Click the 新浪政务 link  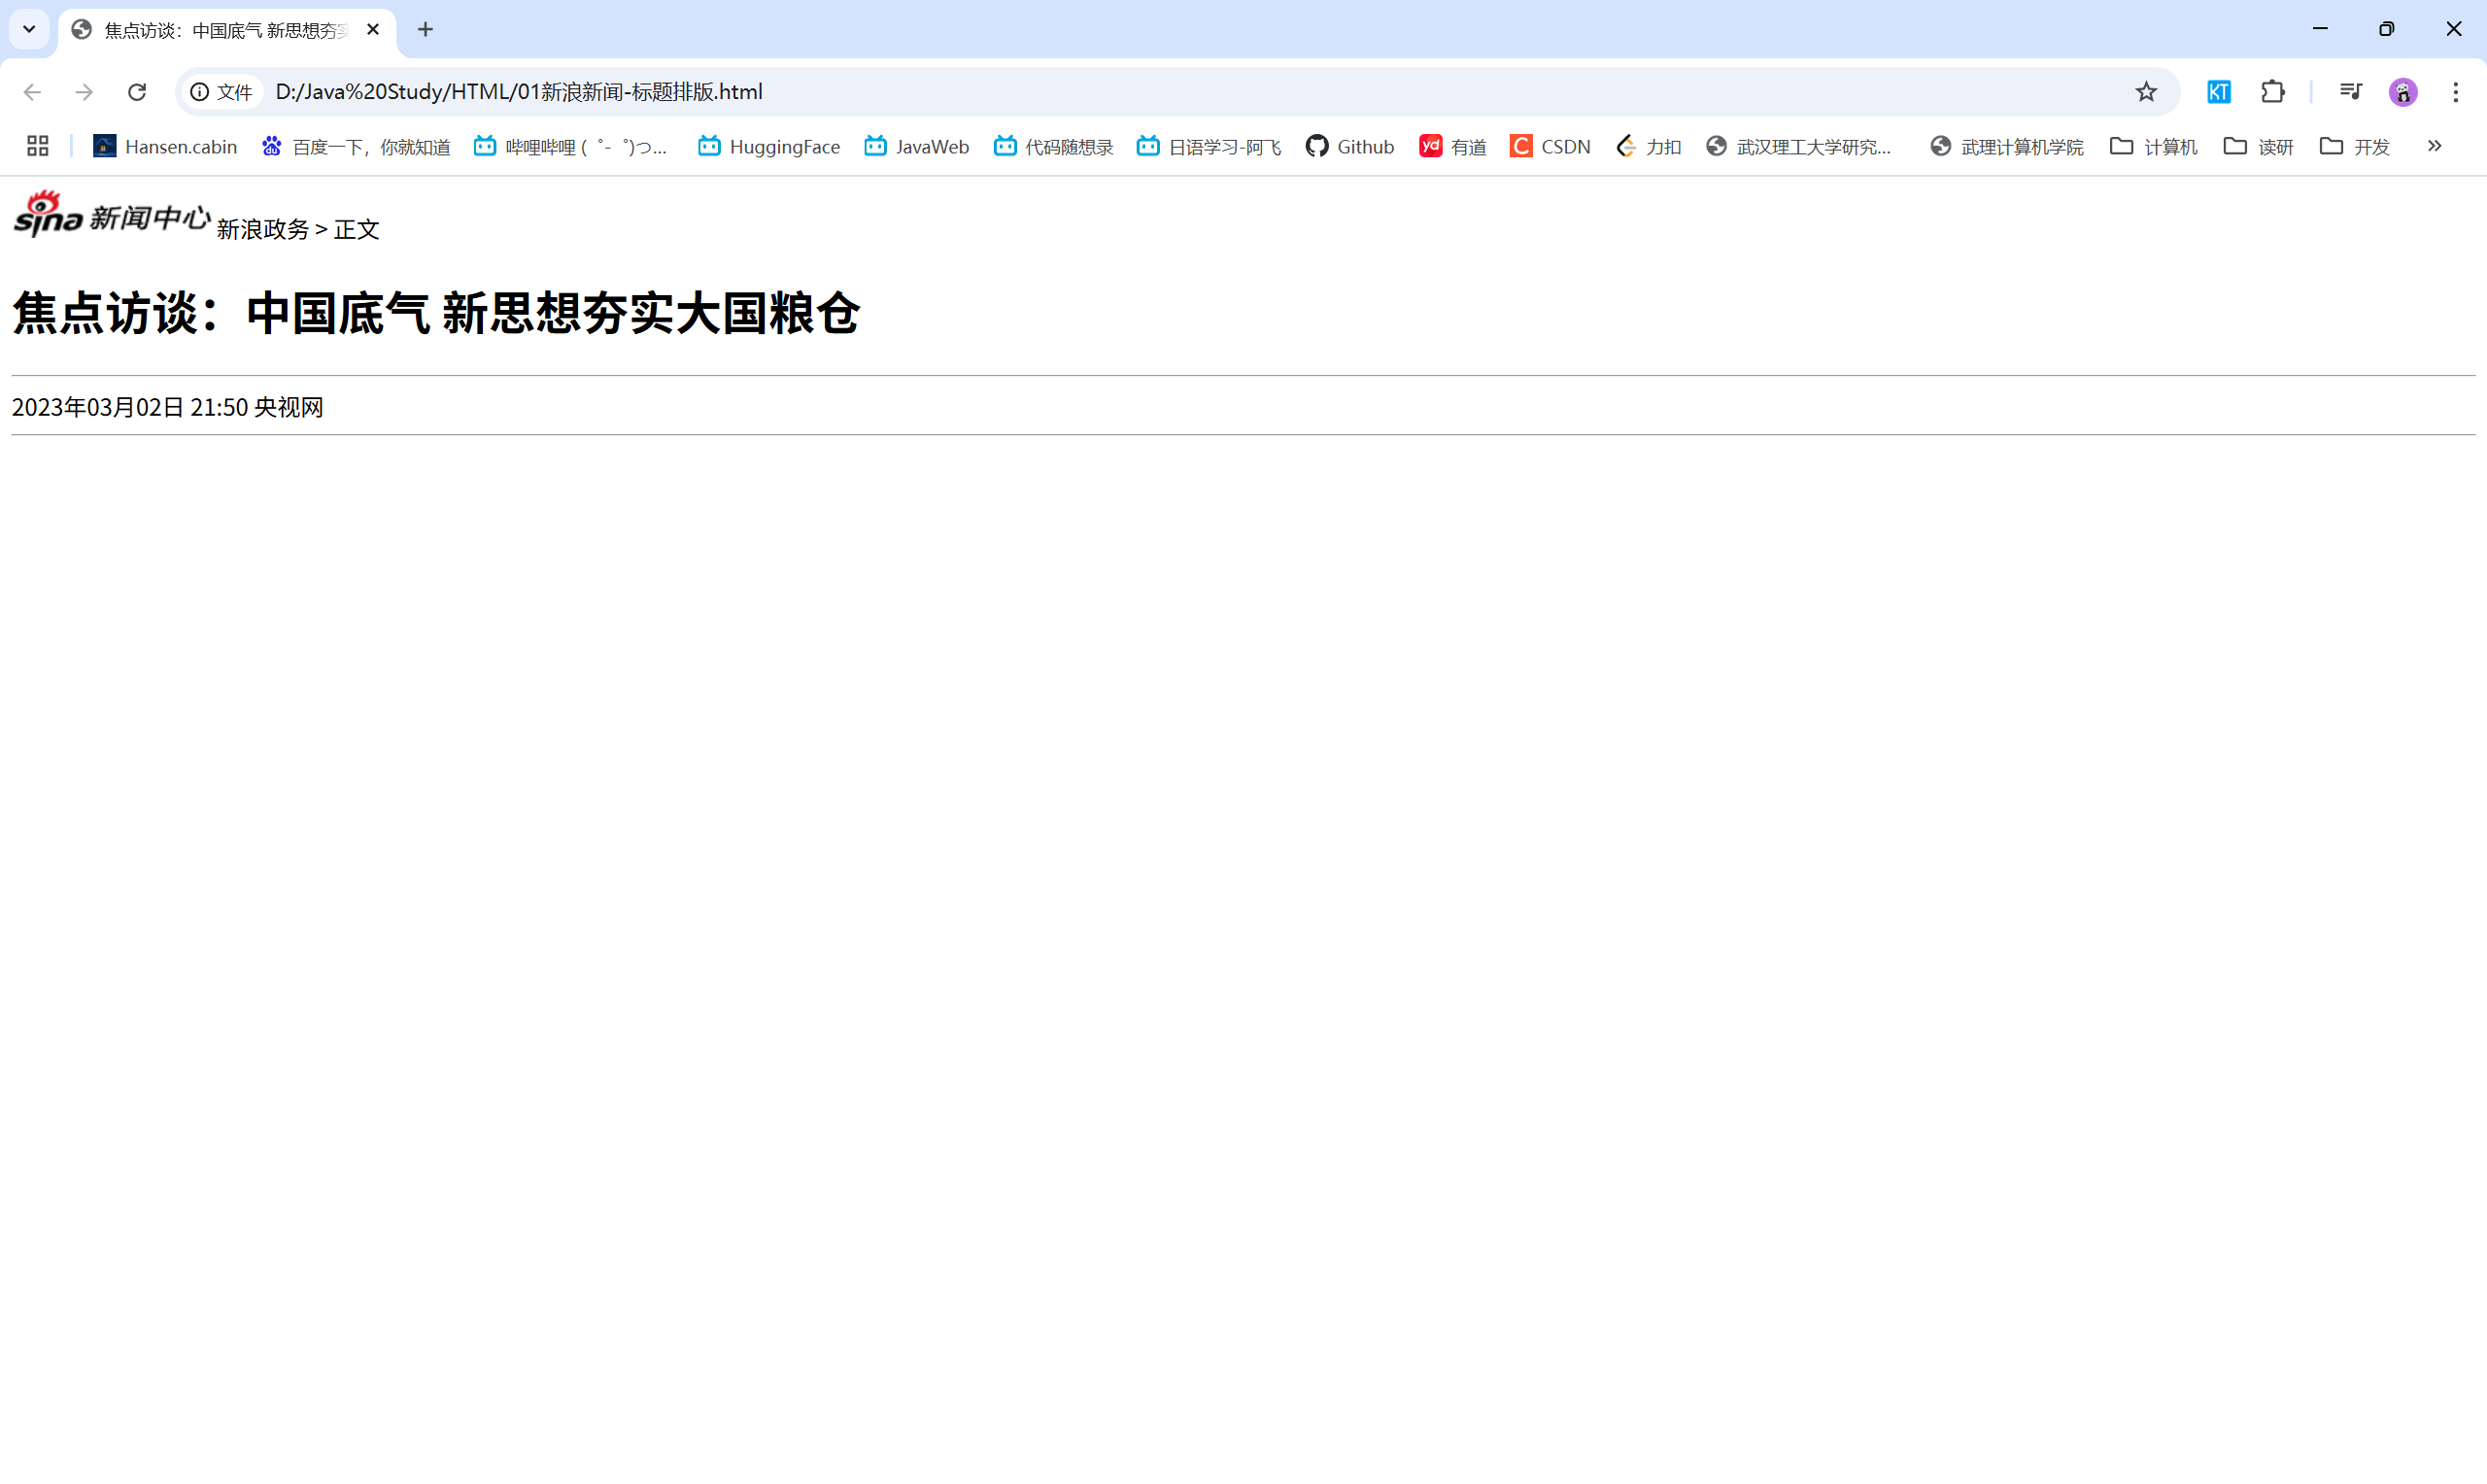click(x=262, y=229)
